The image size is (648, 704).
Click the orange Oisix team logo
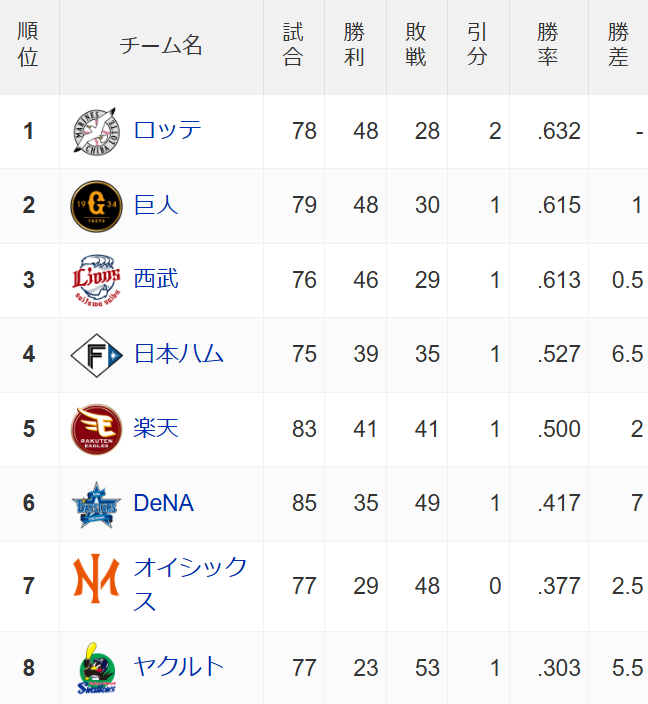(x=97, y=578)
